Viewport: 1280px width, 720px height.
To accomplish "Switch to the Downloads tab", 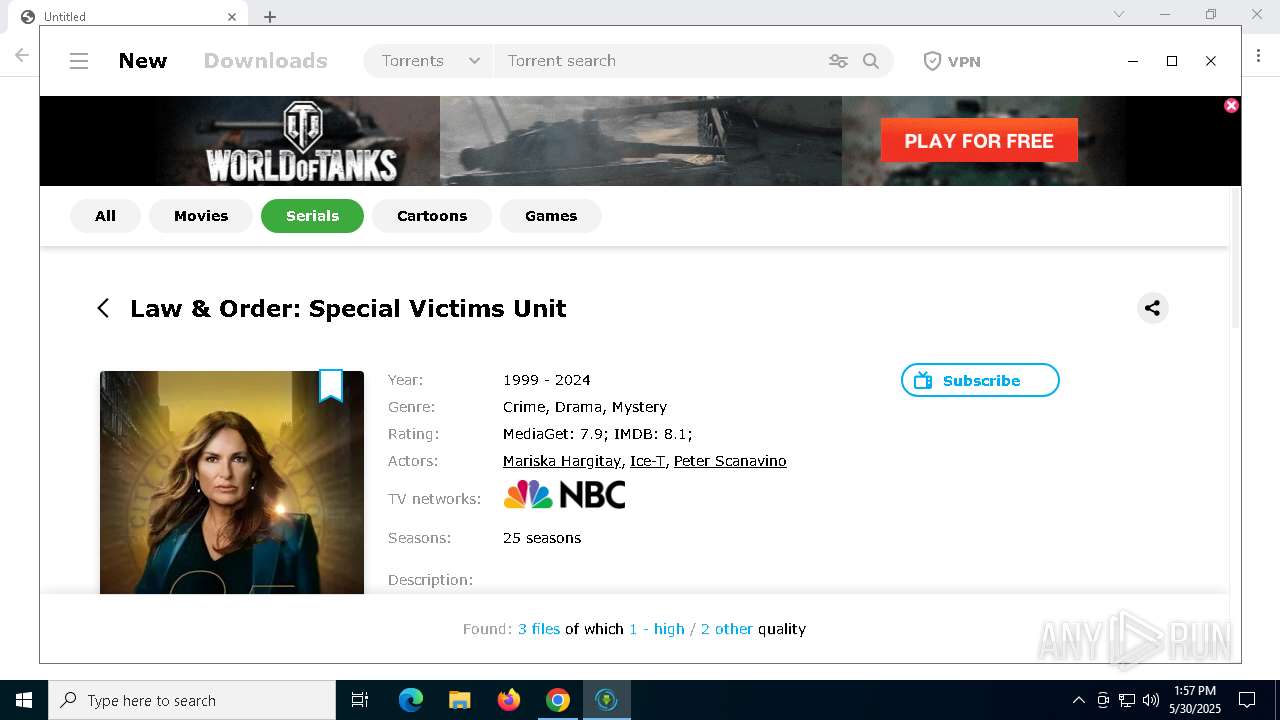I will (265, 61).
